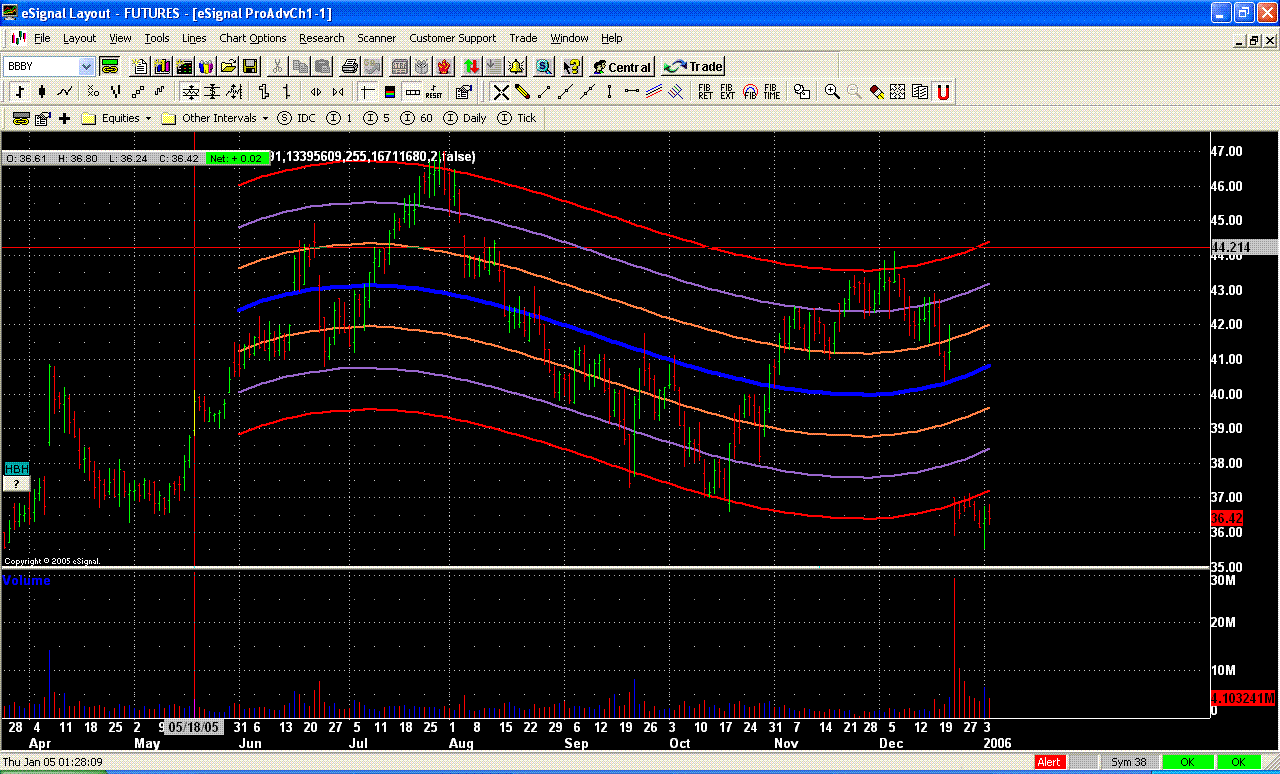The height and width of the screenshot is (774, 1280).
Task: Open the Chart Options menu
Action: [x=252, y=38]
